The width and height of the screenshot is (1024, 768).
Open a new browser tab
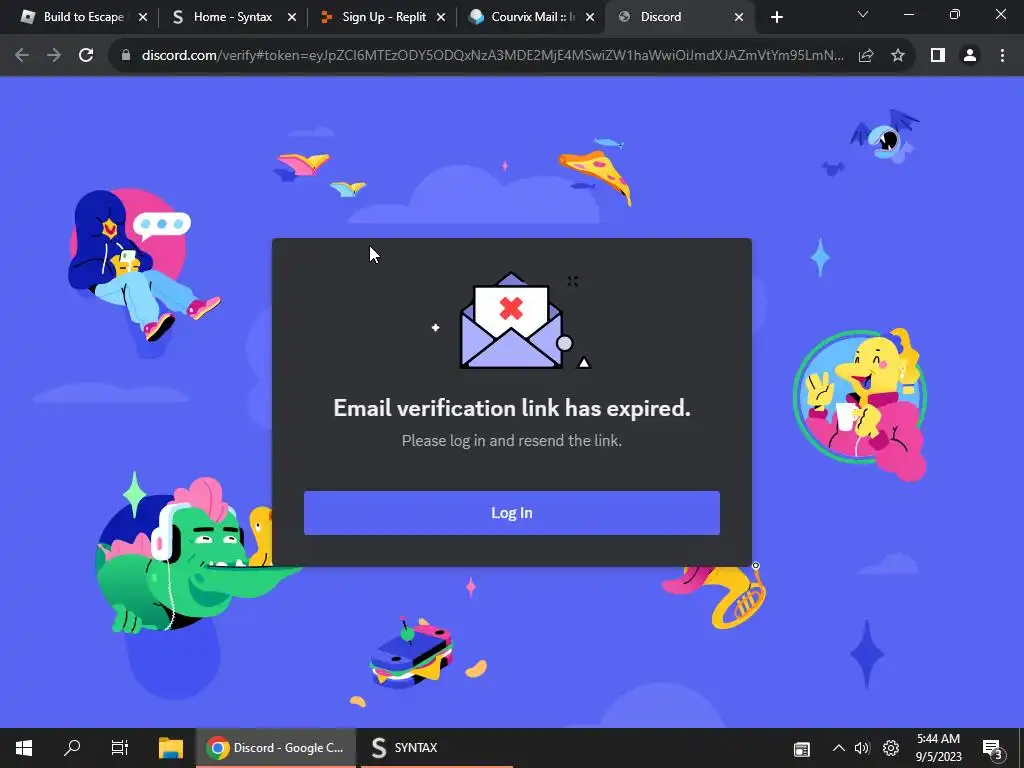click(x=776, y=18)
